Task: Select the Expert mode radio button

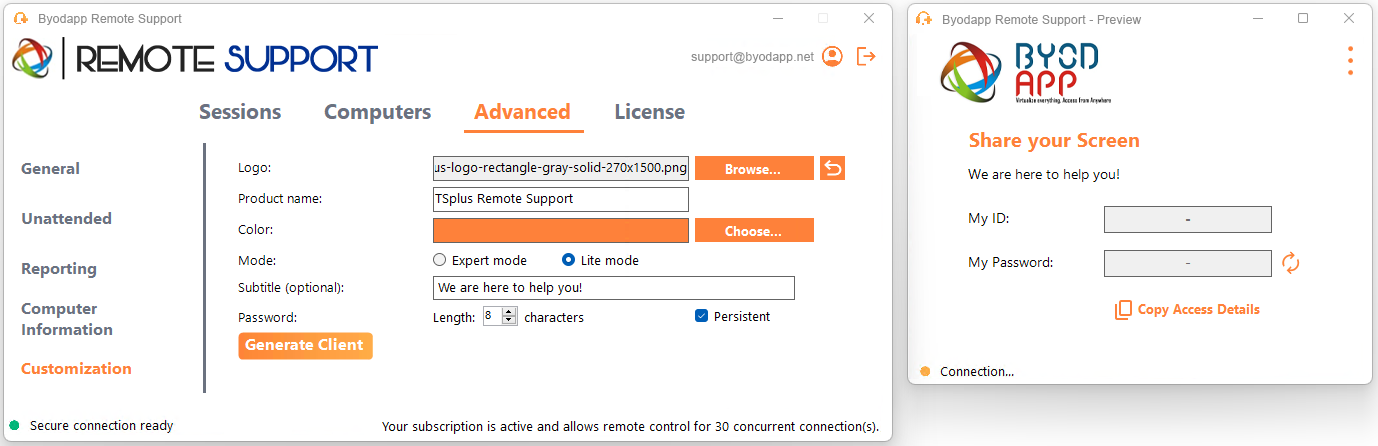Action: pos(439,260)
